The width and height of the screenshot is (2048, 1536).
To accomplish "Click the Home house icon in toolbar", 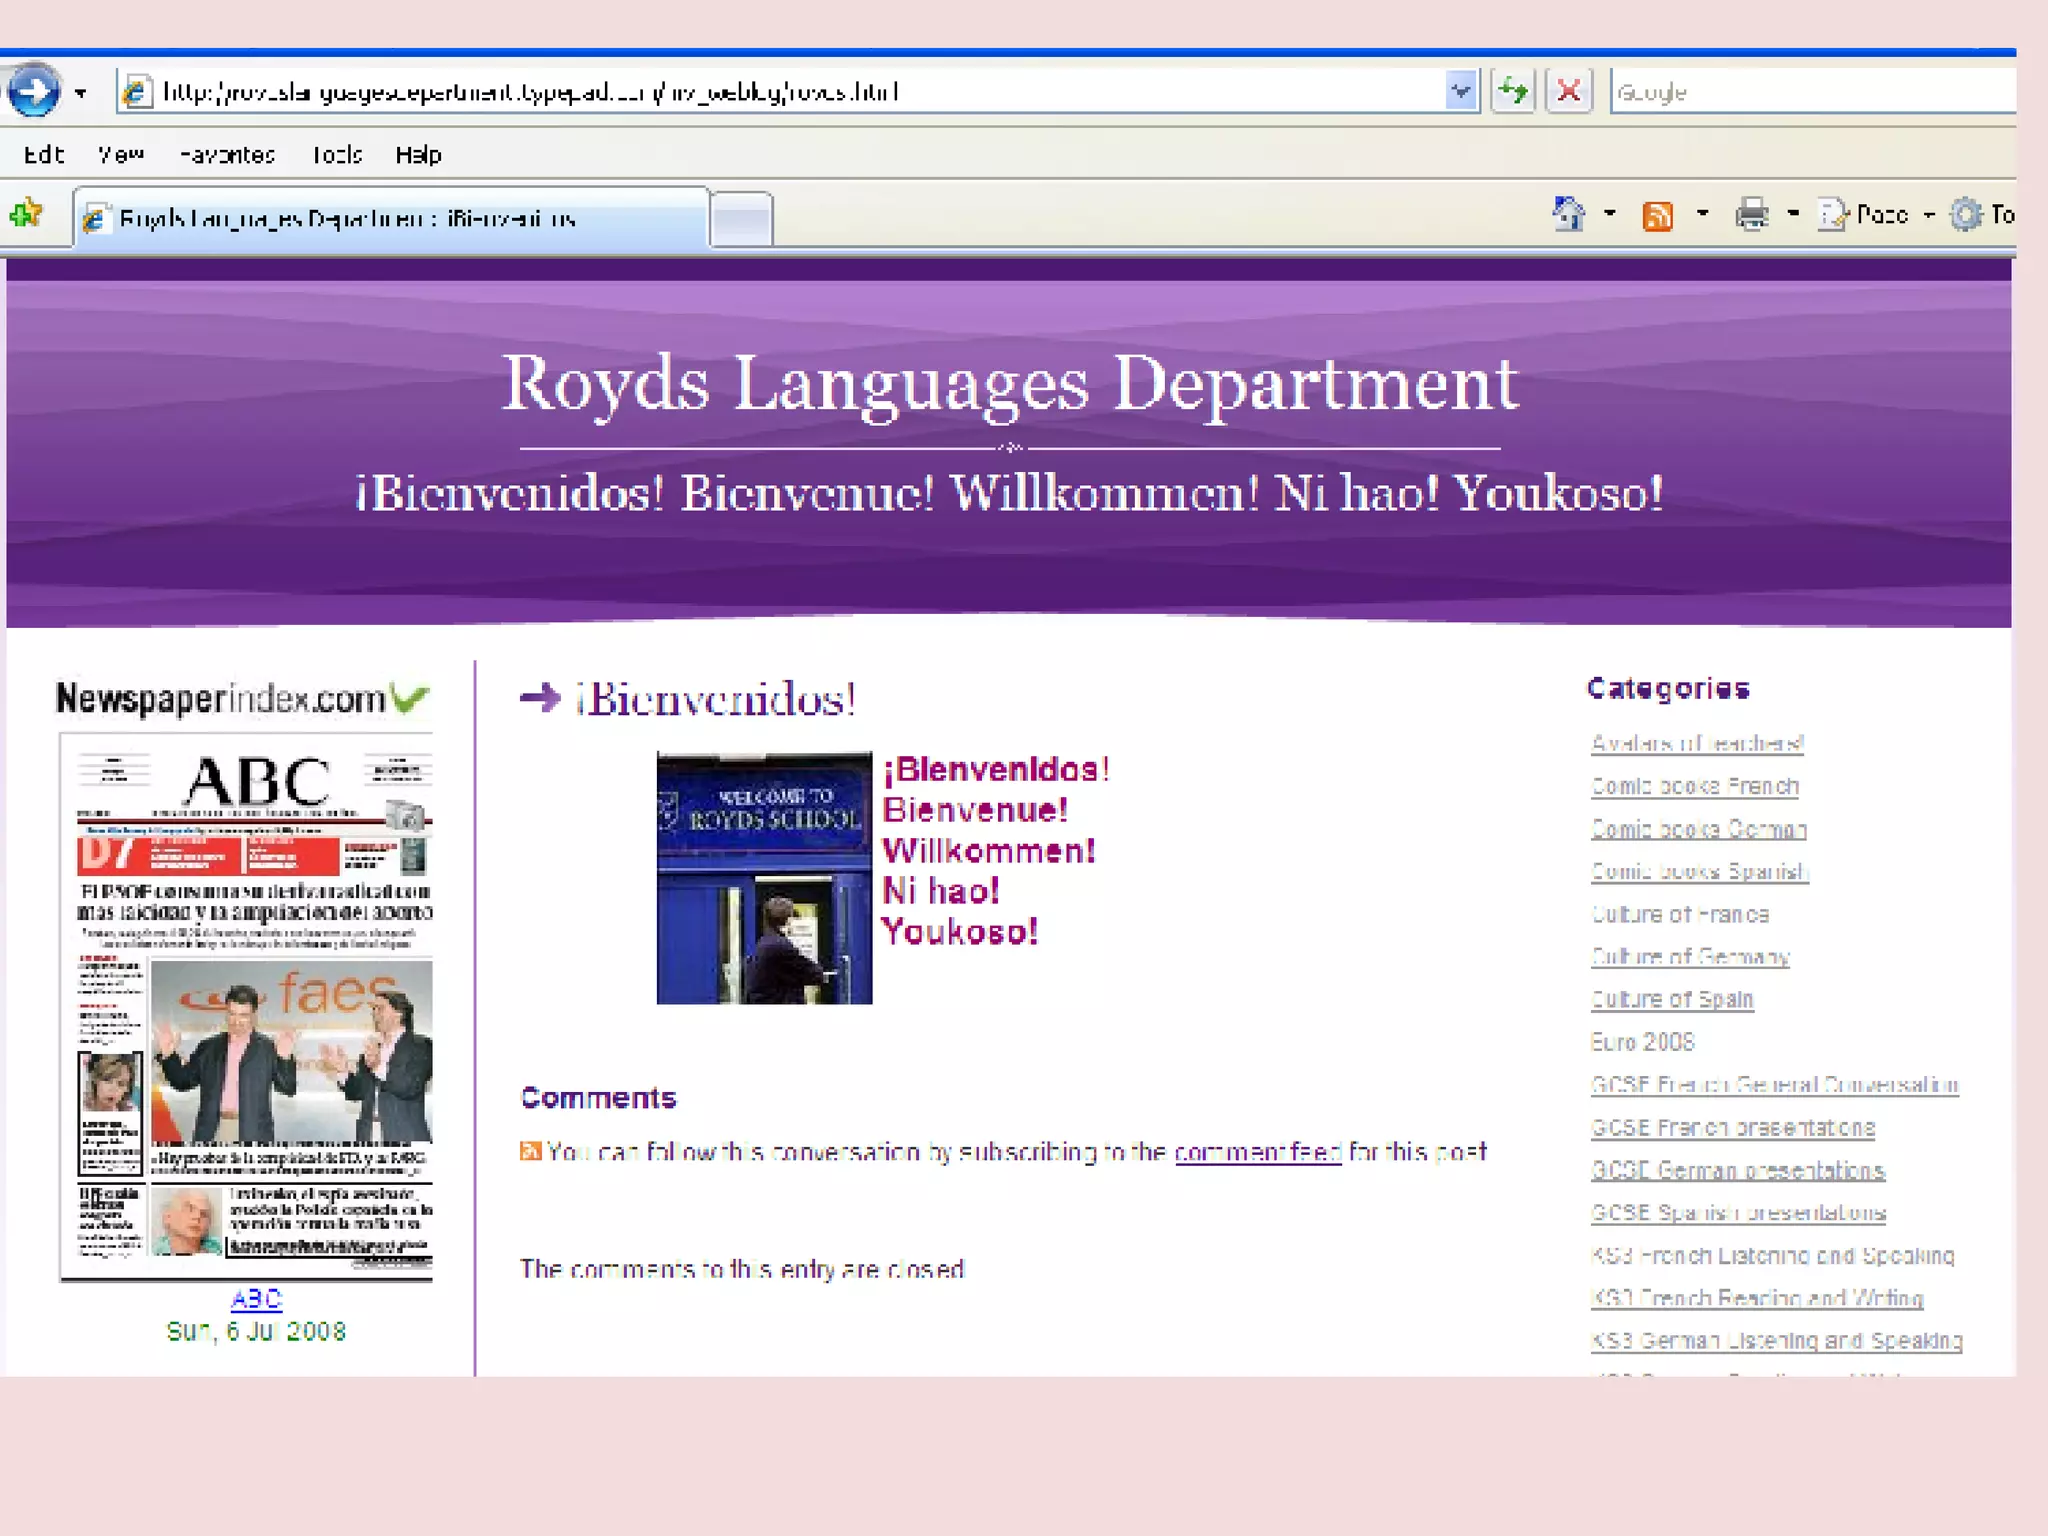I will [x=1568, y=214].
